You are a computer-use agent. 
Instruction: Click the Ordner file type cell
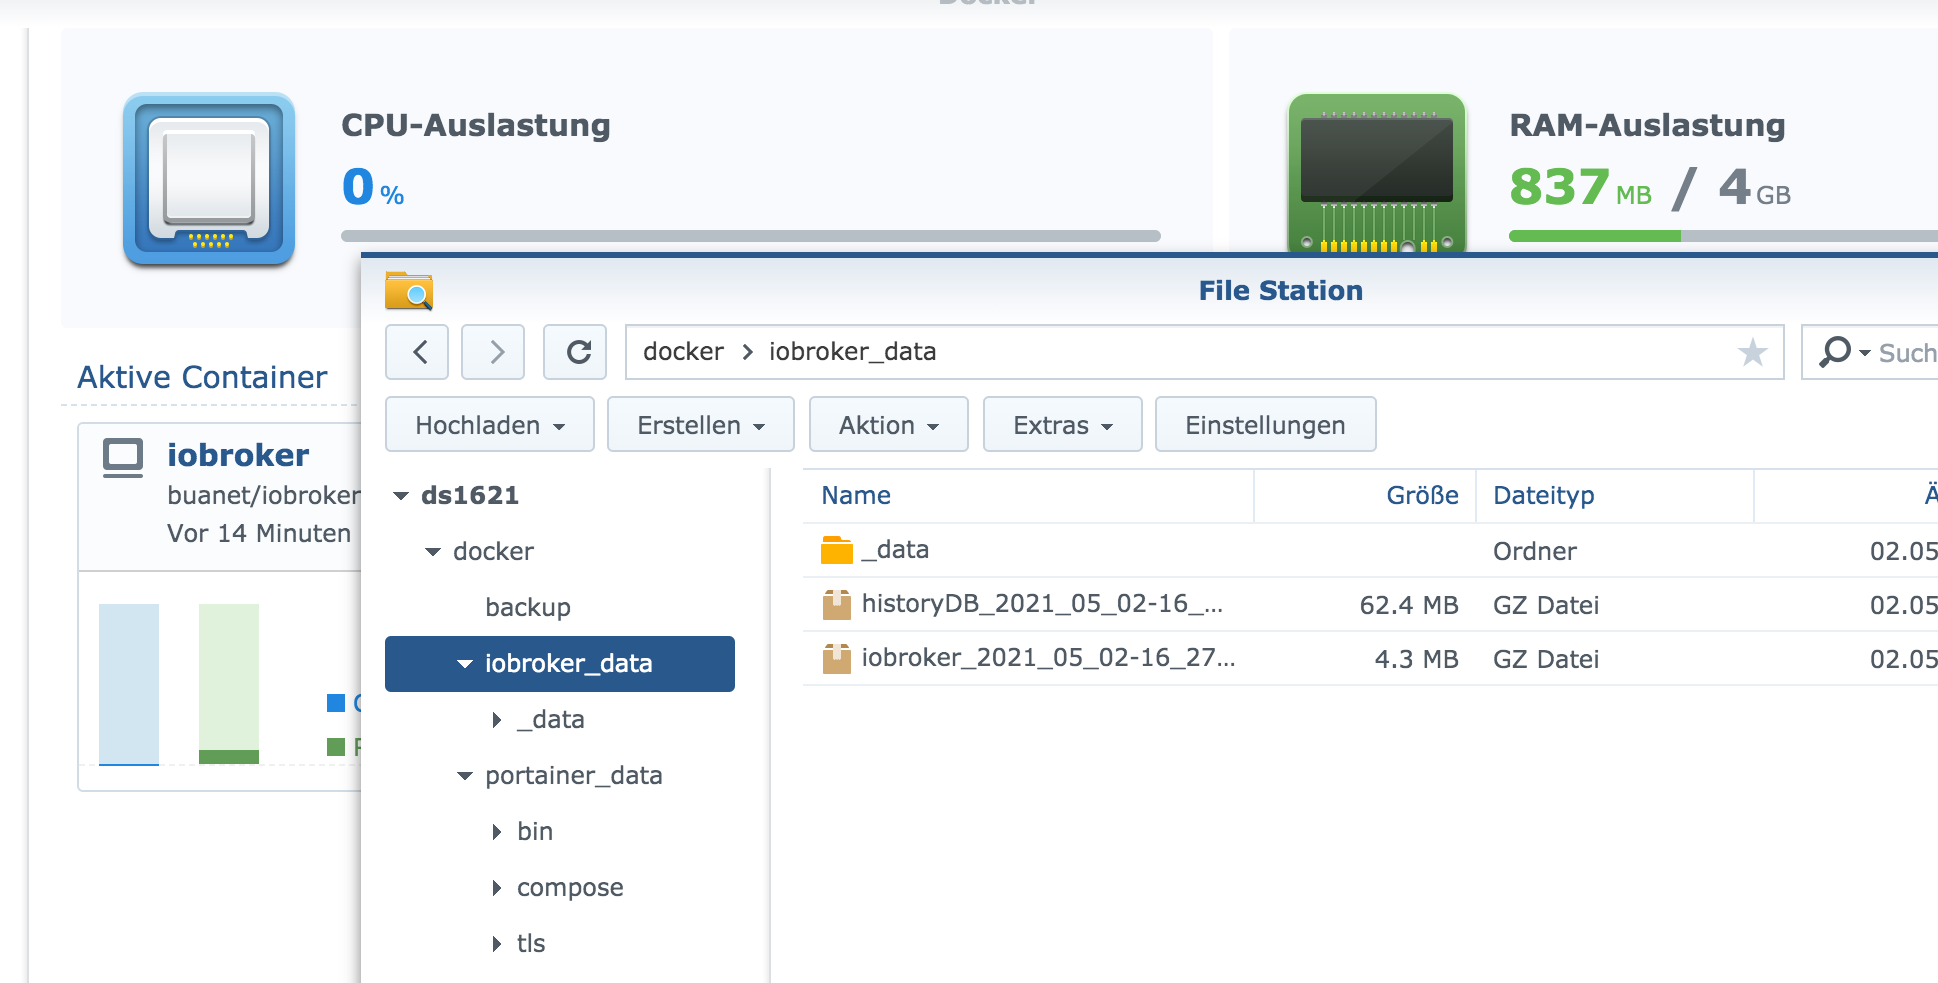(1535, 552)
